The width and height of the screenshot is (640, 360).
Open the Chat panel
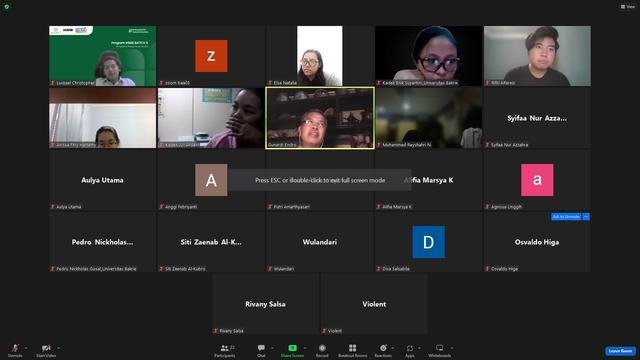(x=261, y=350)
